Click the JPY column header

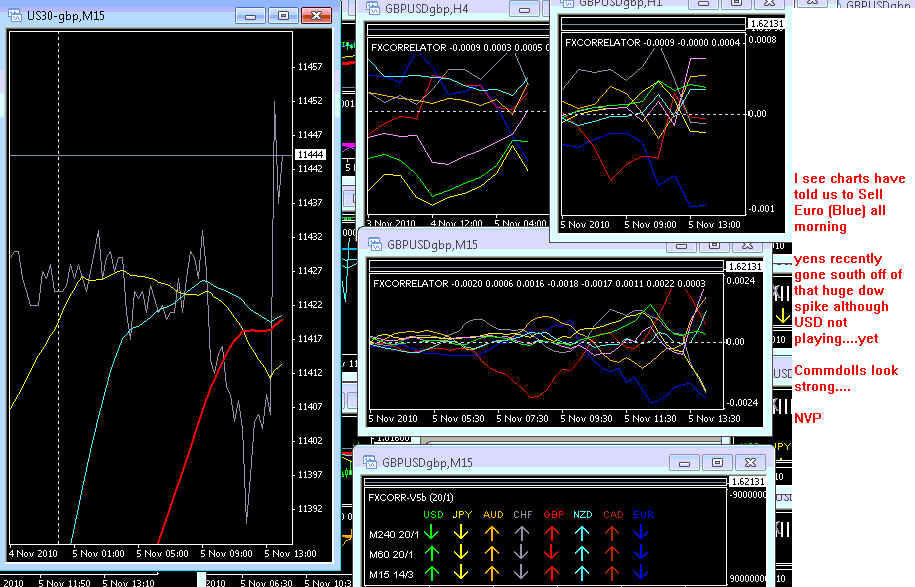tap(462, 515)
